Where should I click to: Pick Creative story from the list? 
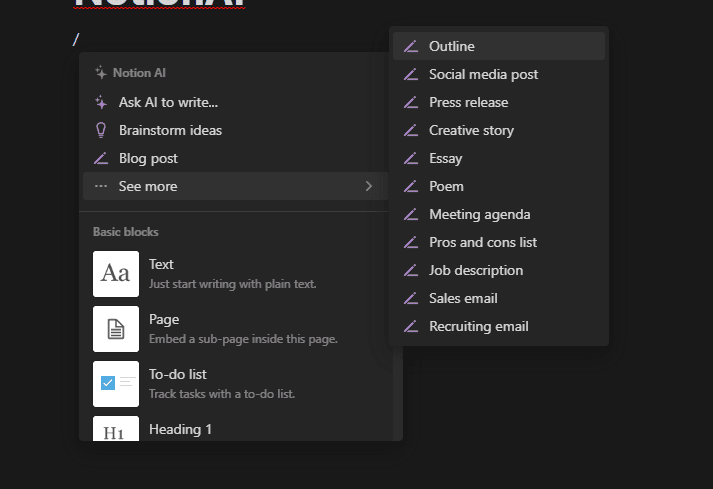[x=499, y=131]
